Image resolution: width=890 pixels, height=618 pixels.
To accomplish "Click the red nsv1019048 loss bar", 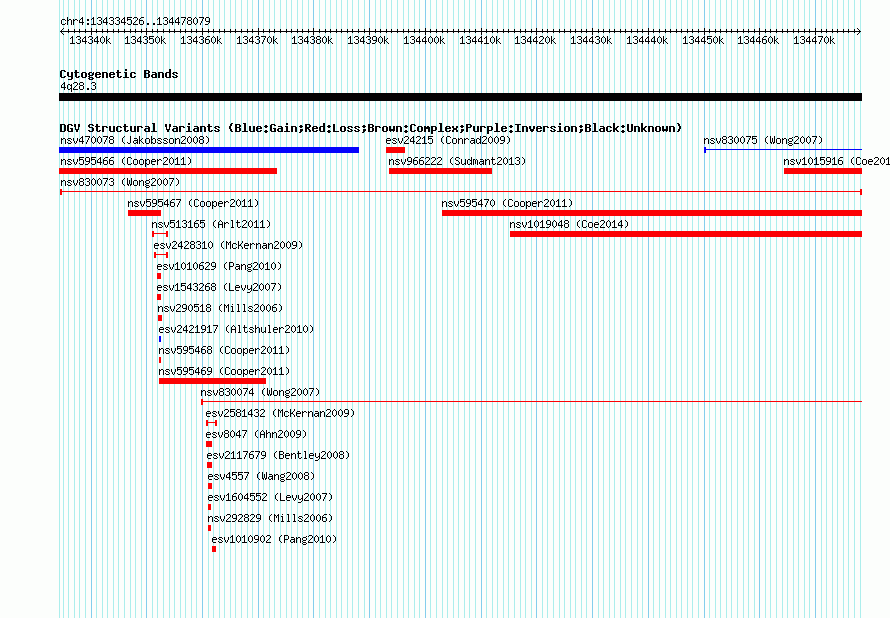I will pyautogui.click(x=686, y=234).
